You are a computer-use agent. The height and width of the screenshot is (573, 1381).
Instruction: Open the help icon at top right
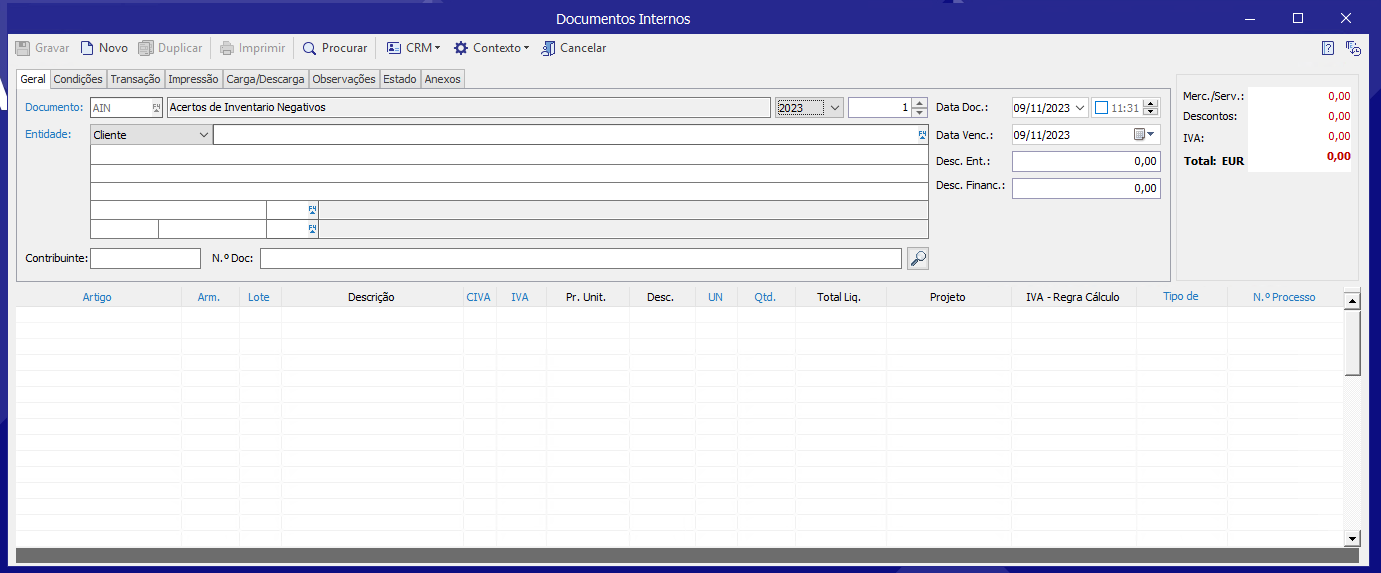(x=1328, y=48)
